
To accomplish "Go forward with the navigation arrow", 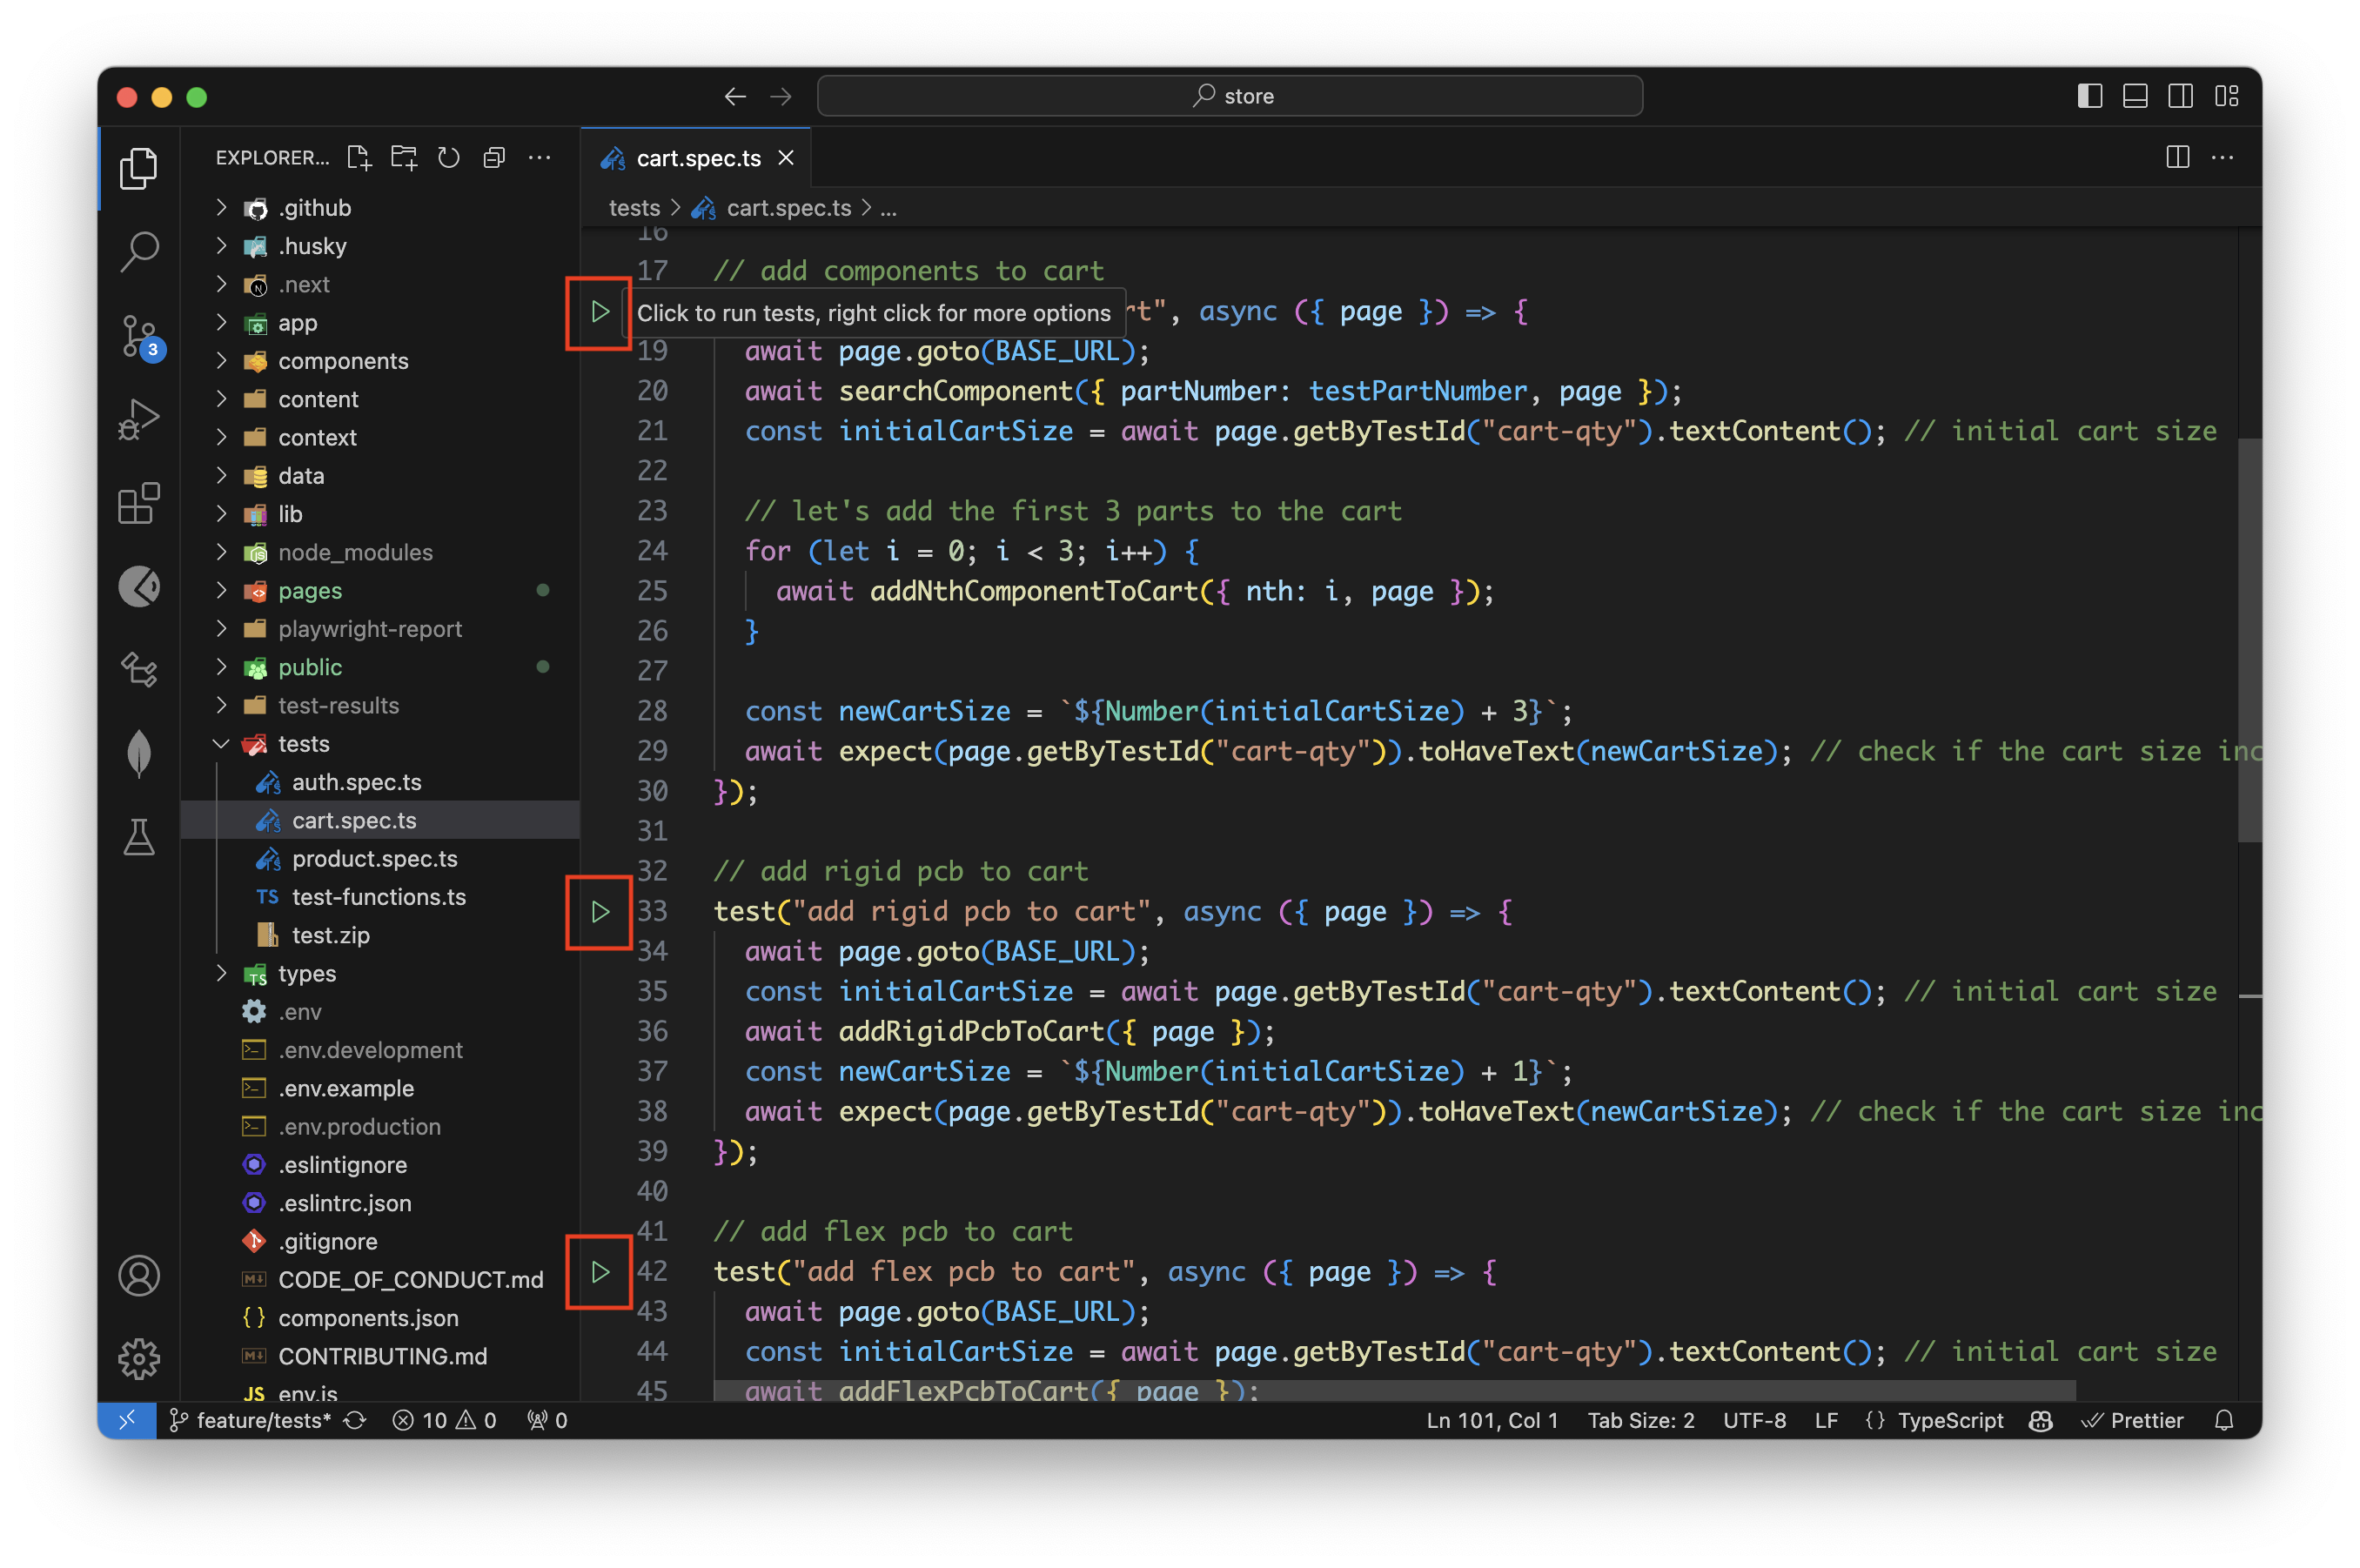I will coord(781,96).
